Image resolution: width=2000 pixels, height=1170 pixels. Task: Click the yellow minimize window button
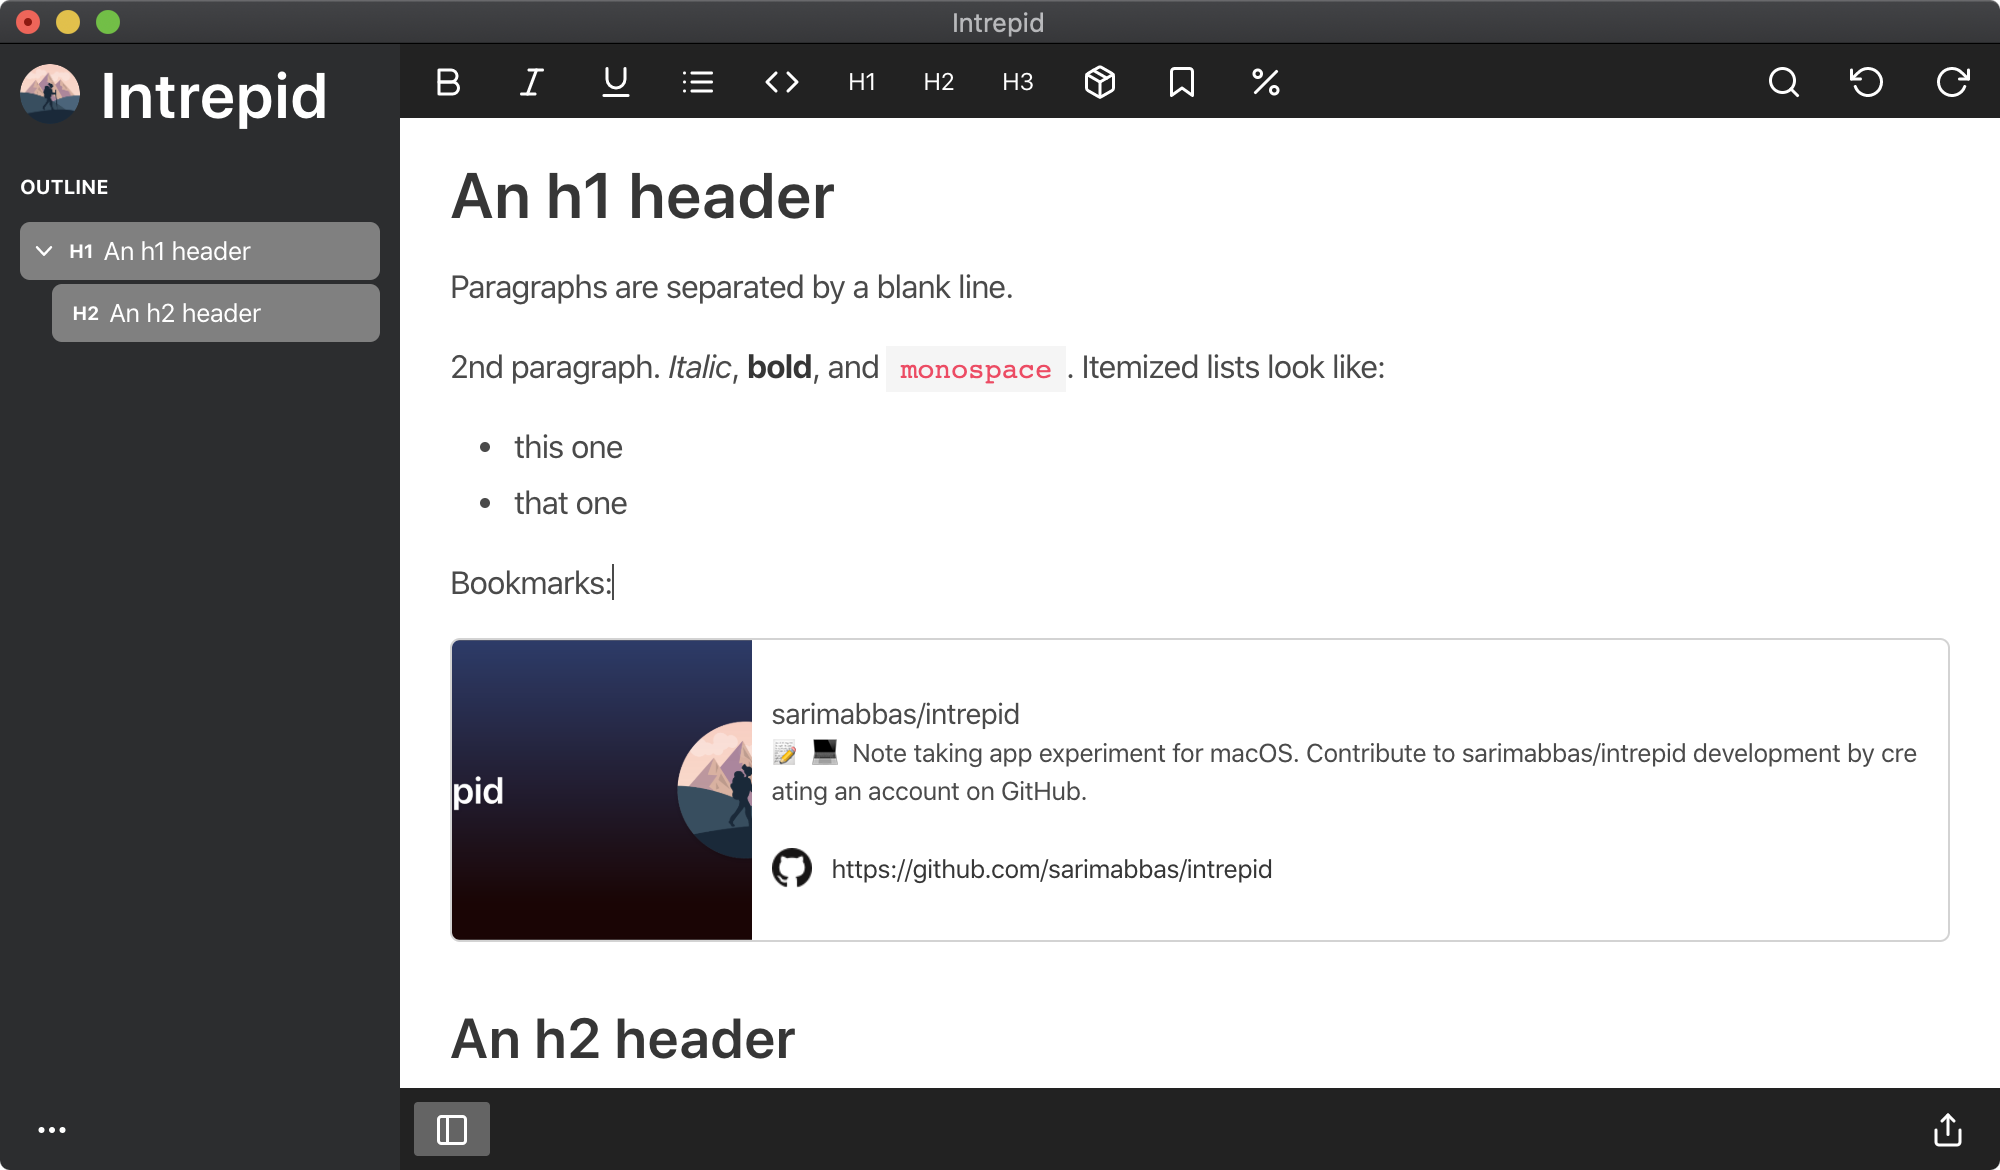pyautogui.click(x=68, y=22)
